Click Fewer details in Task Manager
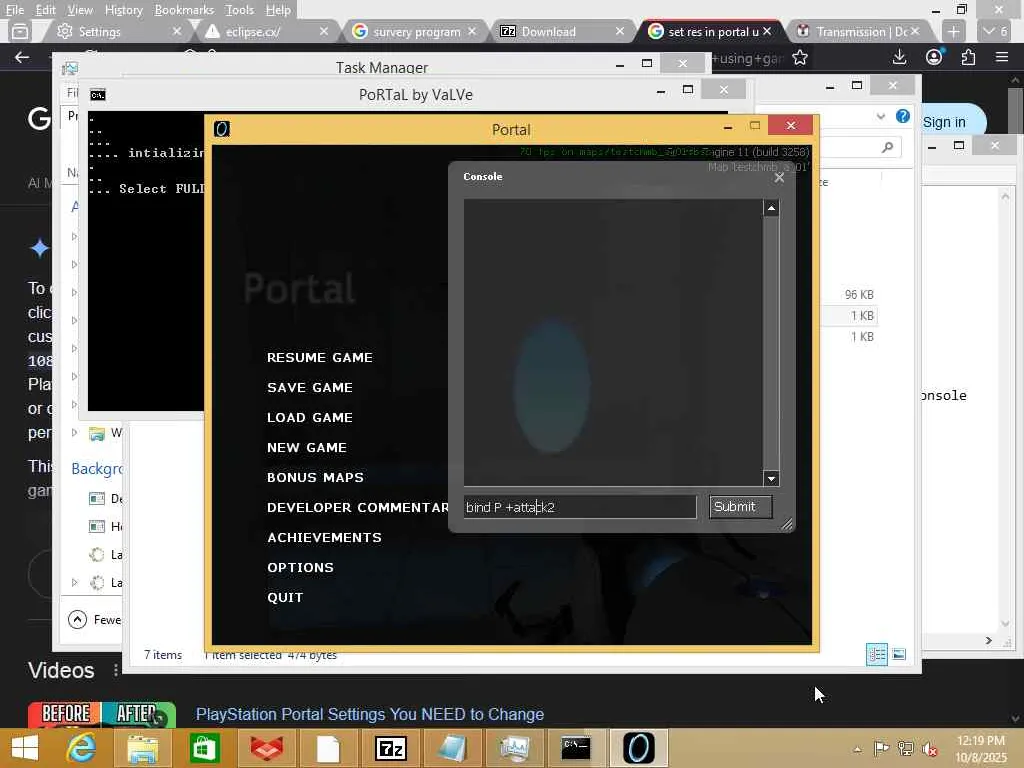Screen dimensions: 1024x768 [95, 620]
